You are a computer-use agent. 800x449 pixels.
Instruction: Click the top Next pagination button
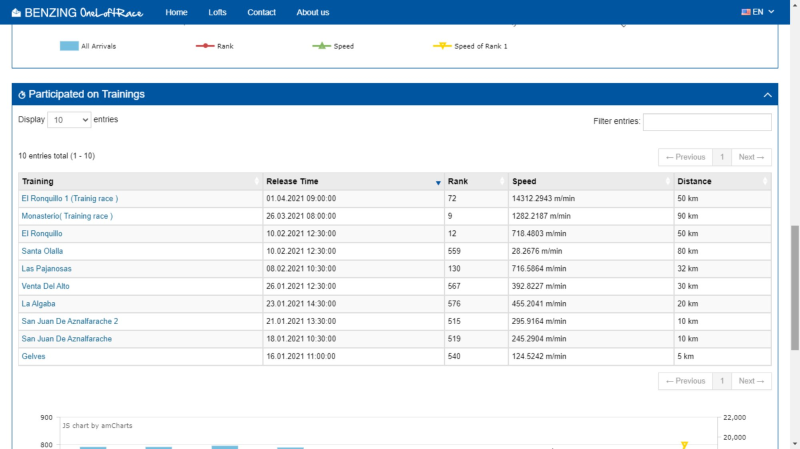coord(752,157)
